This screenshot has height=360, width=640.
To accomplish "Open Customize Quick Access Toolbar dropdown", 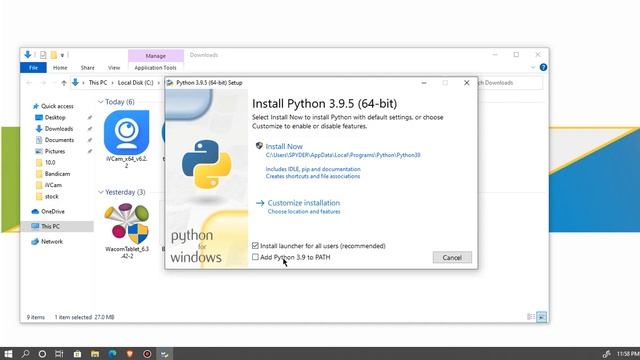I will pyautogui.click(x=62, y=55).
